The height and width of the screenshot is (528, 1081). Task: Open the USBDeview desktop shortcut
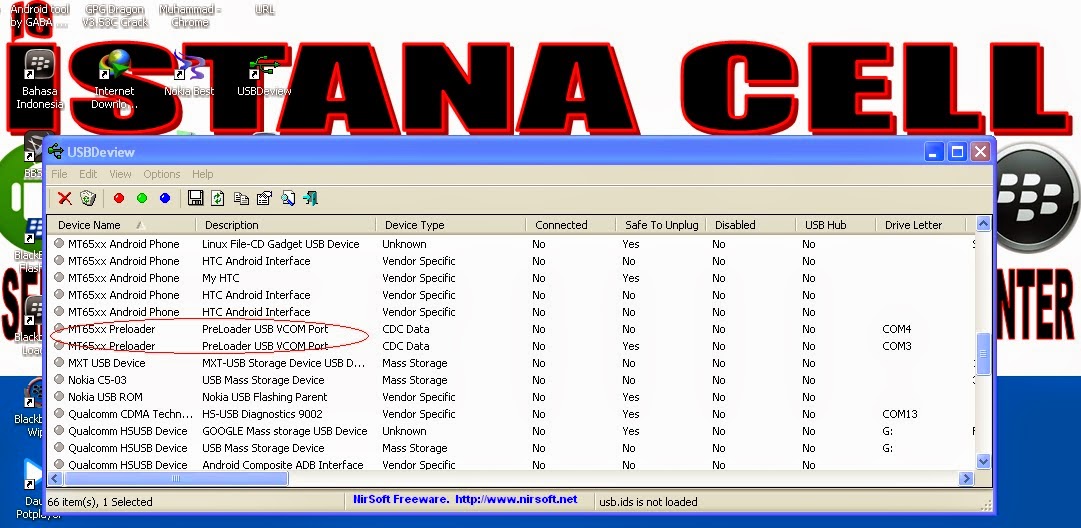(264, 73)
